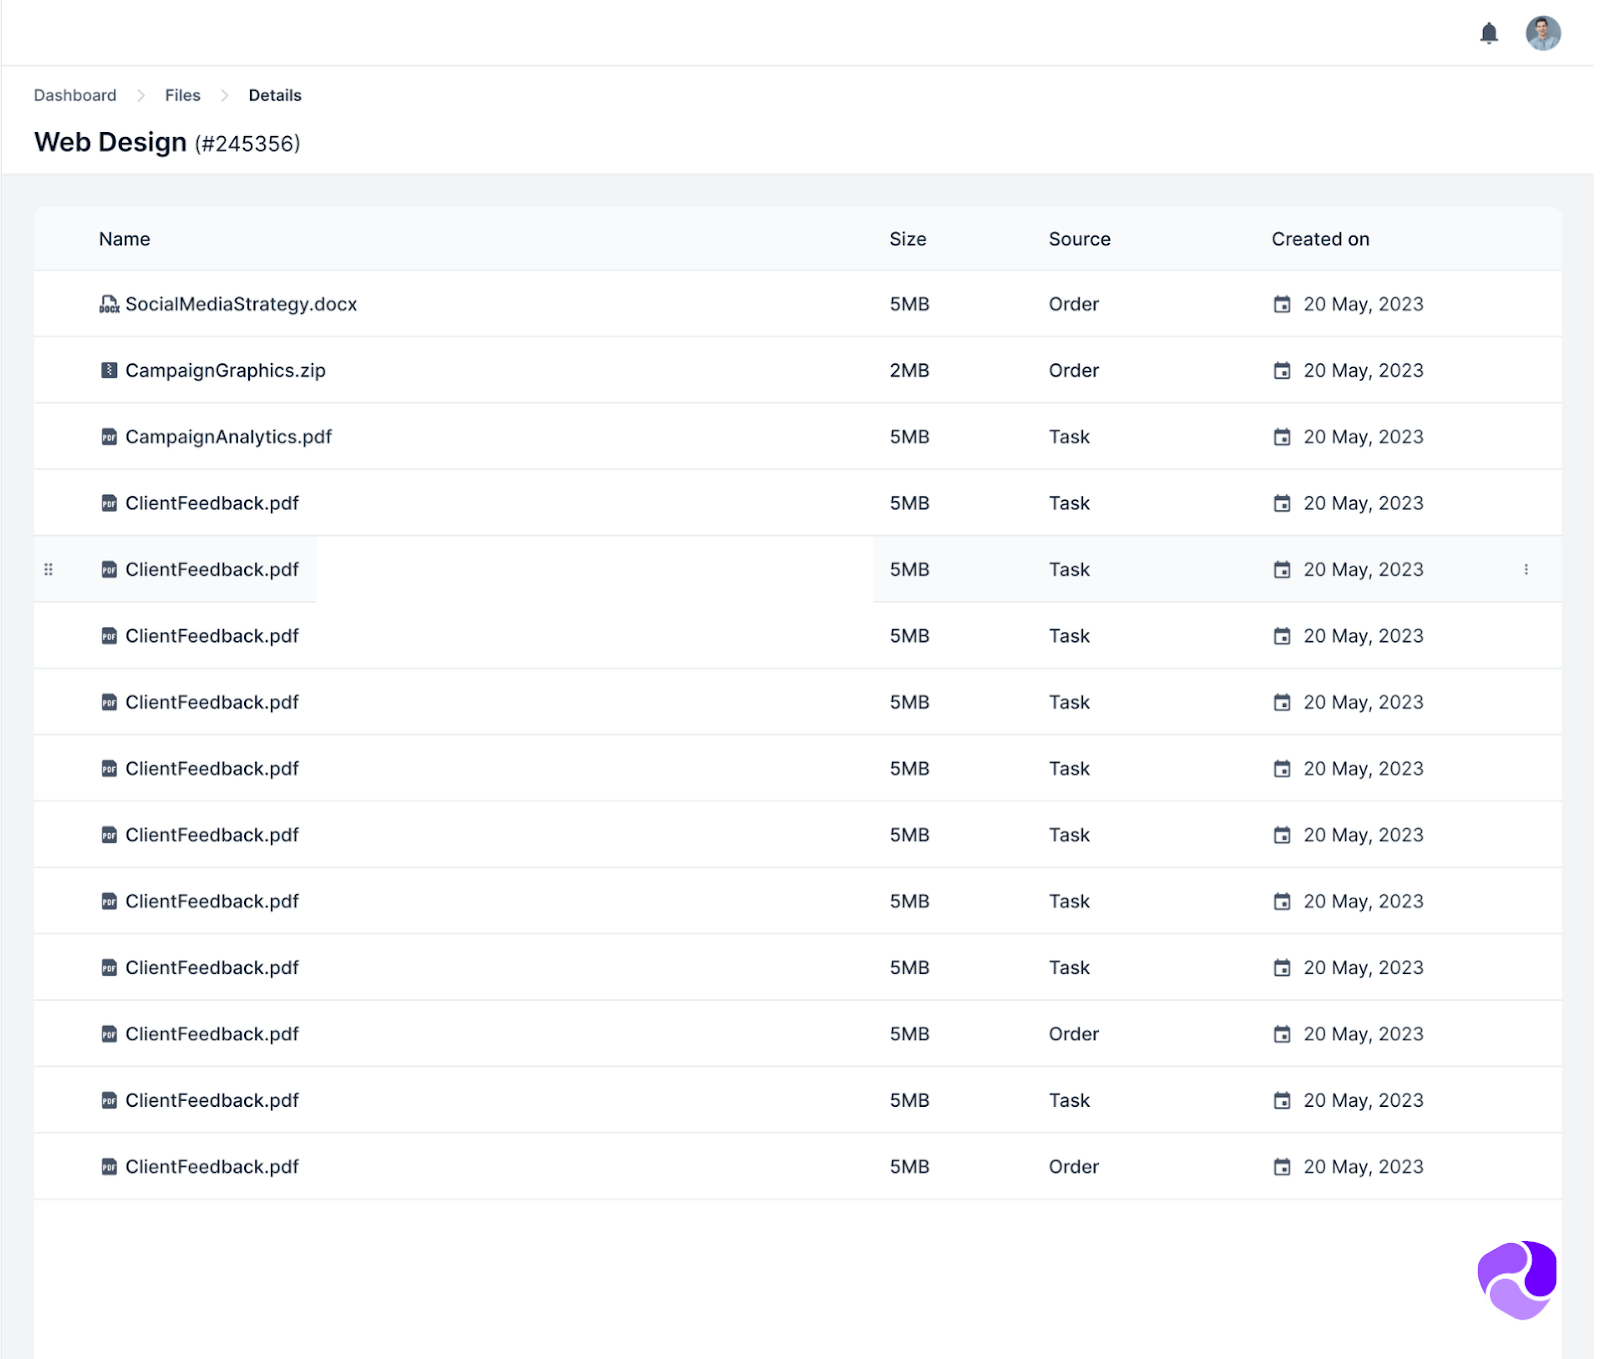Click the calendar icon on the SocialMediaStrategy row
Viewport: 1600px width, 1359px height.
pyautogui.click(x=1283, y=303)
